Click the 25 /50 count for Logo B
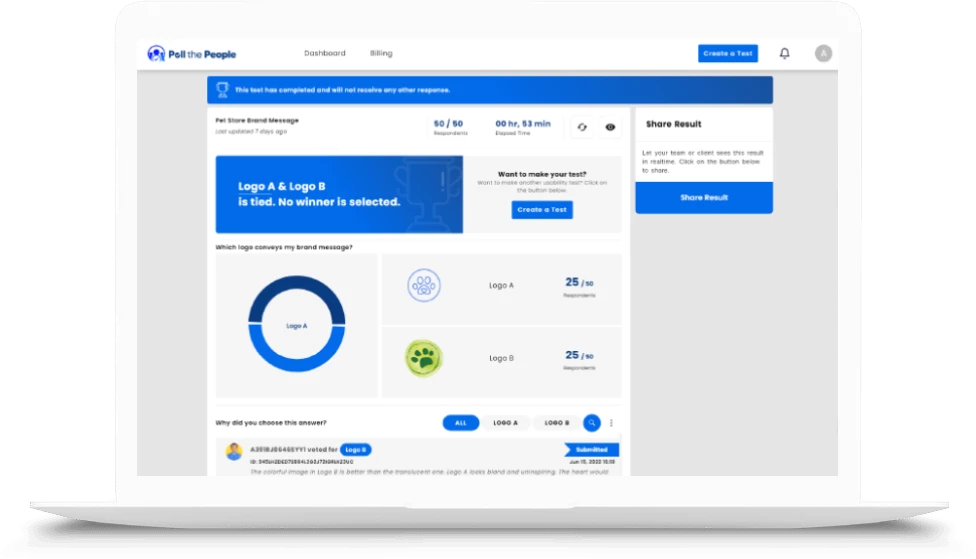 click(x=579, y=355)
